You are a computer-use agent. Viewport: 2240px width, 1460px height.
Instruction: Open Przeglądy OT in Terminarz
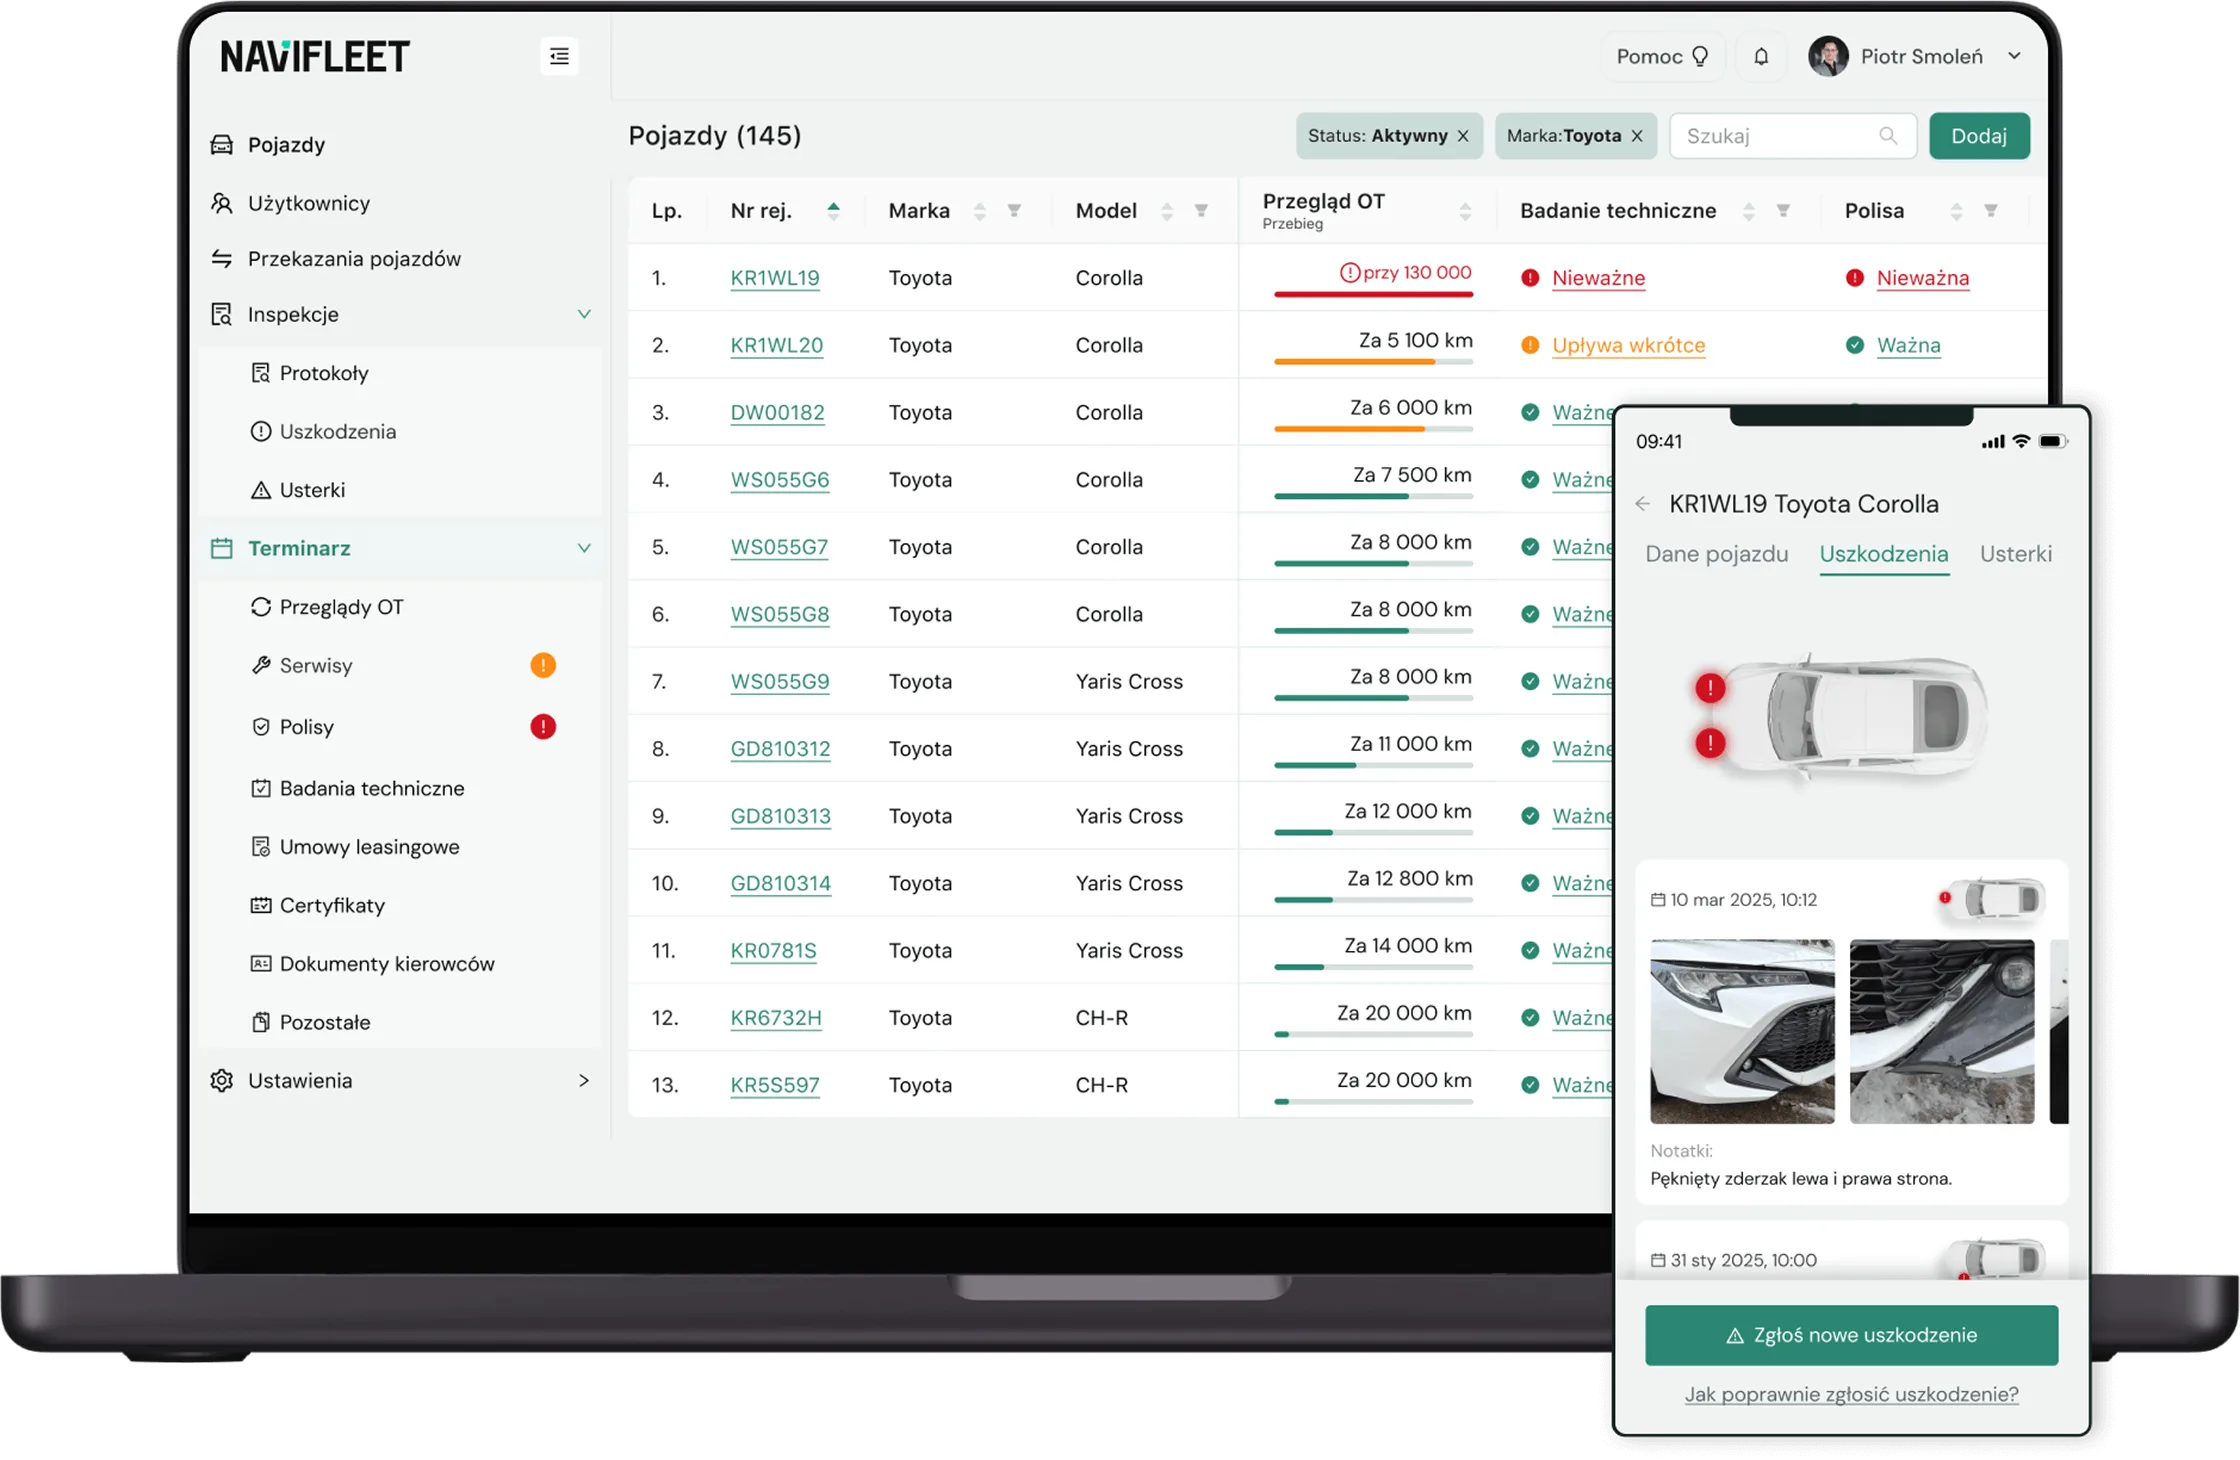click(326, 607)
